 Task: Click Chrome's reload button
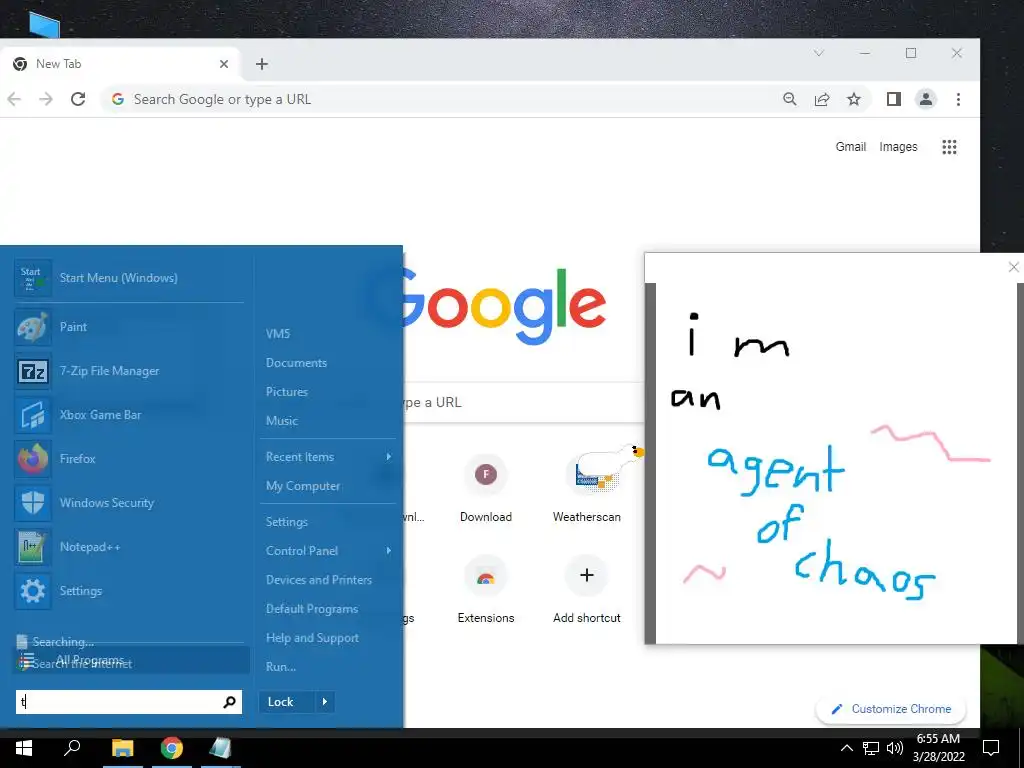(x=78, y=99)
